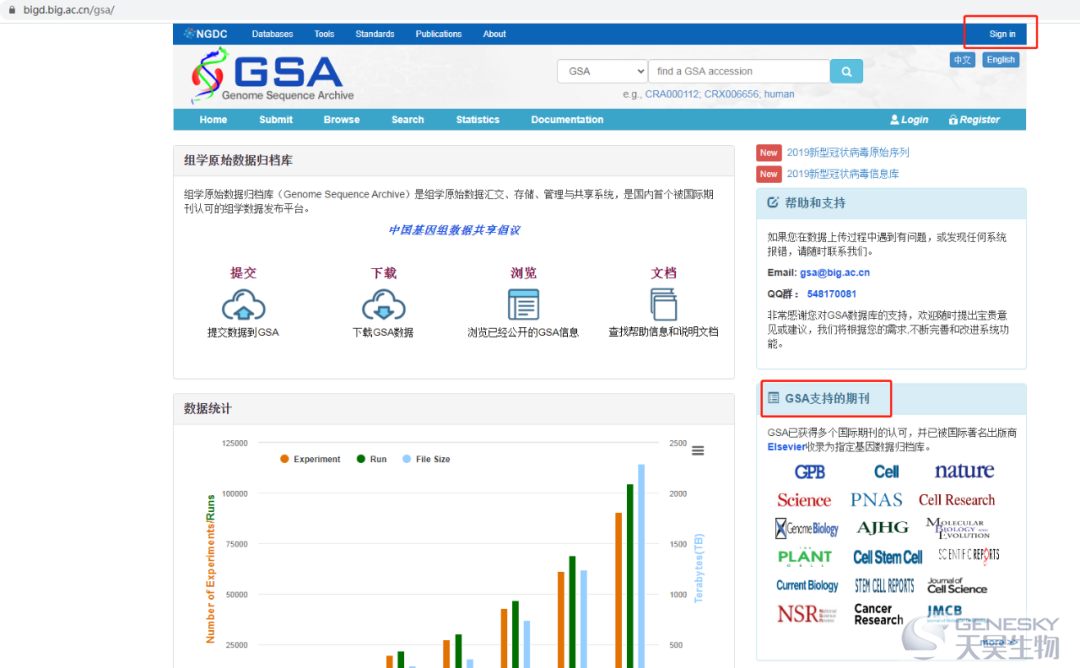Click the NGDC logo in top bar

point(206,34)
